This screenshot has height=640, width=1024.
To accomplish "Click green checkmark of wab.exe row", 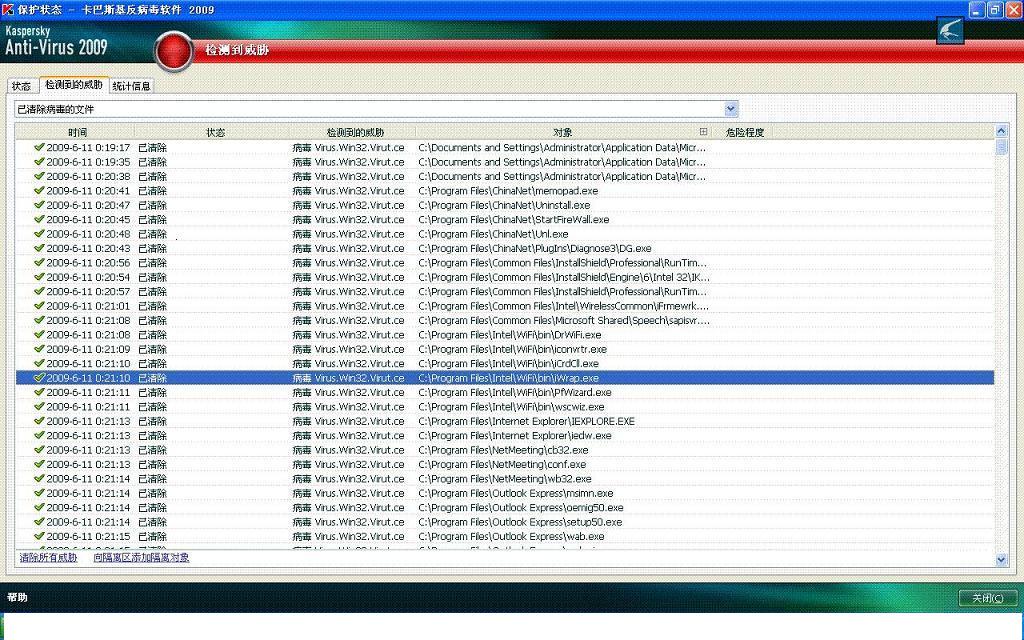I will pyautogui.click(x=39, y=536).
